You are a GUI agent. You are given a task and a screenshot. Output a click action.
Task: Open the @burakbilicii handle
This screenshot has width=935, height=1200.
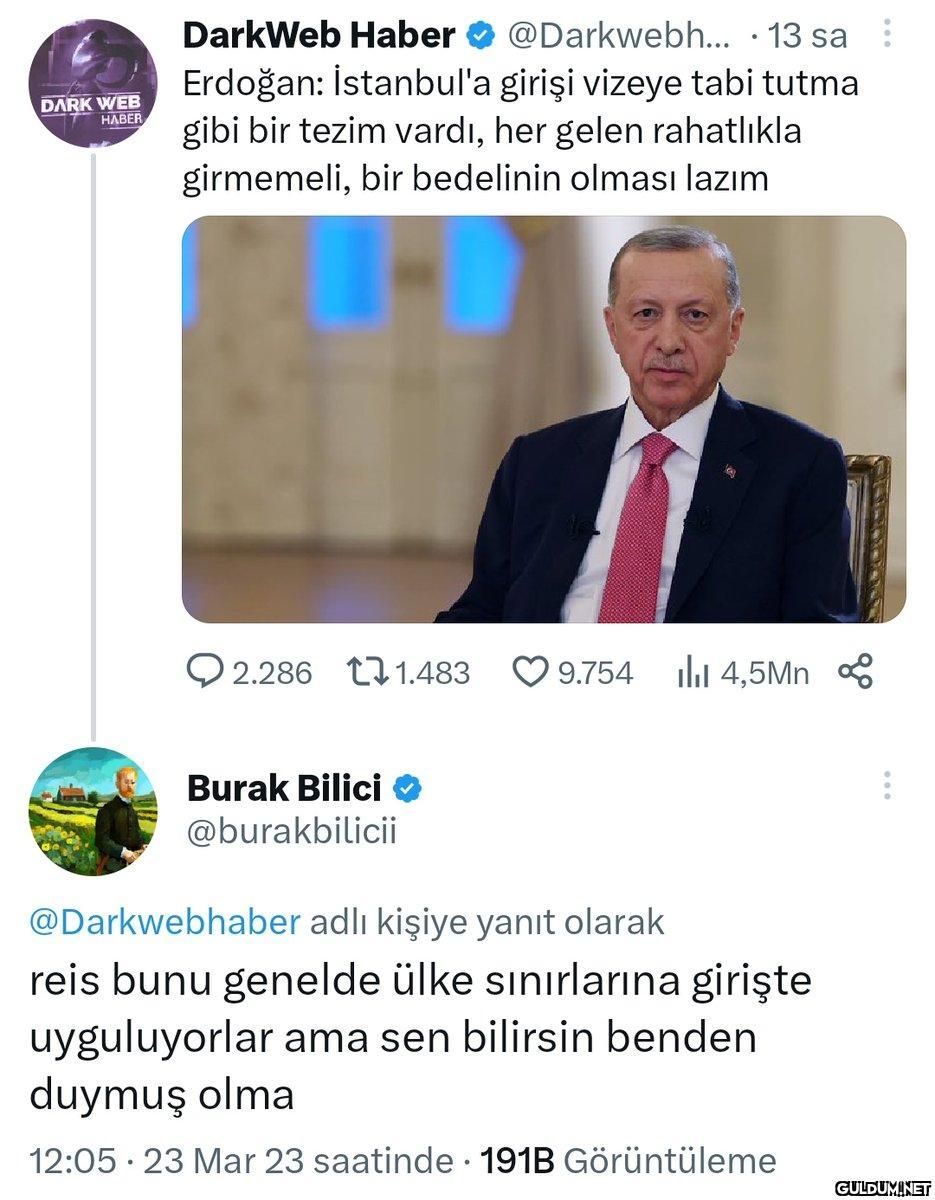pos(291,832)
